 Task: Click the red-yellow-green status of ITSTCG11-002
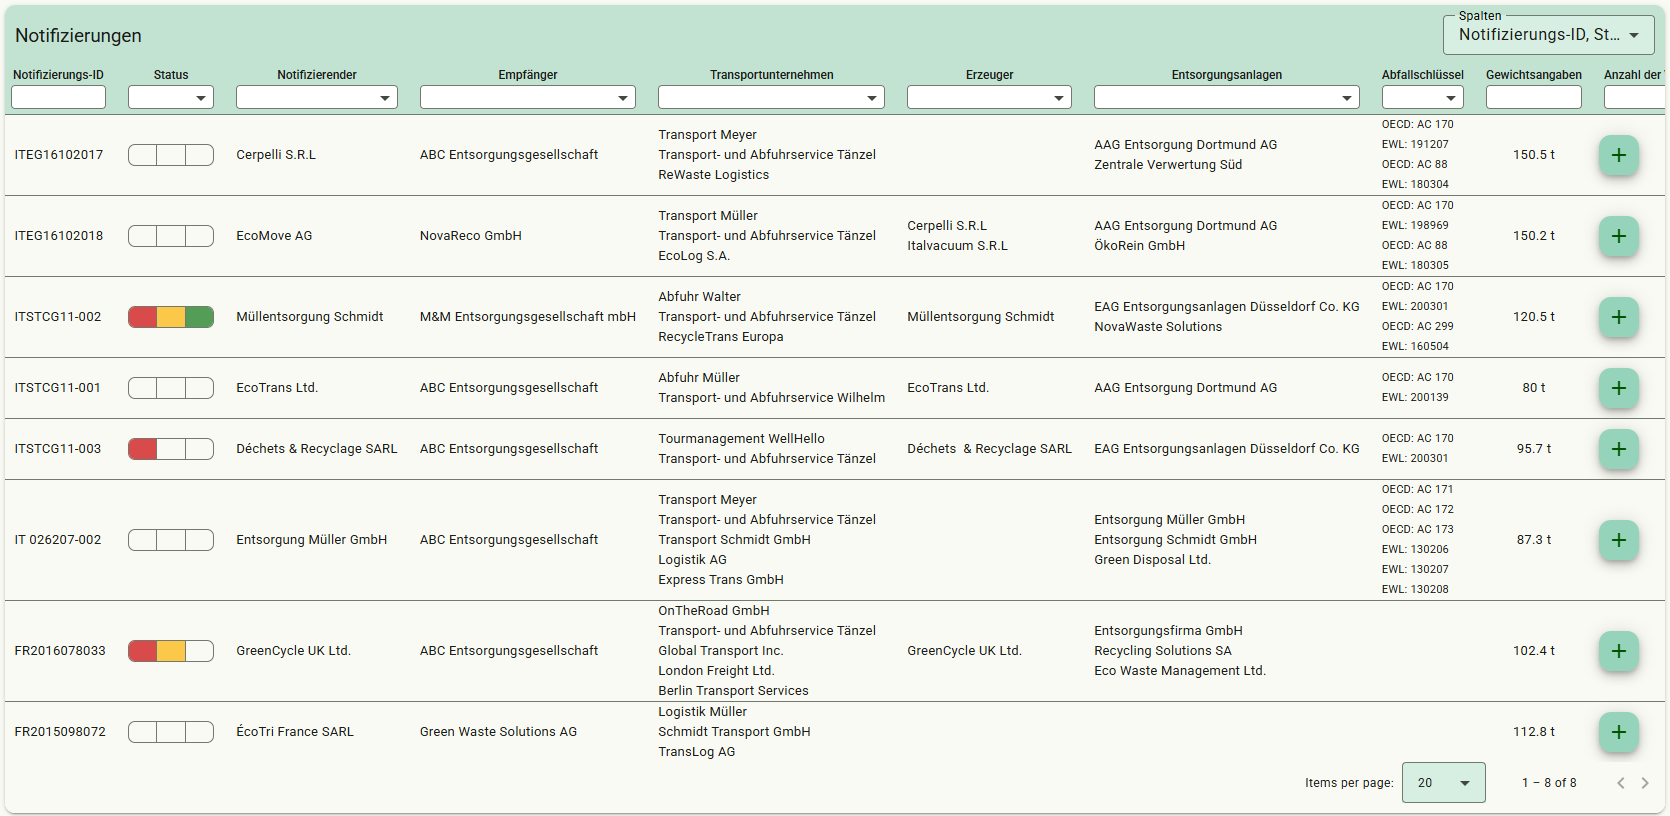(x=171, y=317)
